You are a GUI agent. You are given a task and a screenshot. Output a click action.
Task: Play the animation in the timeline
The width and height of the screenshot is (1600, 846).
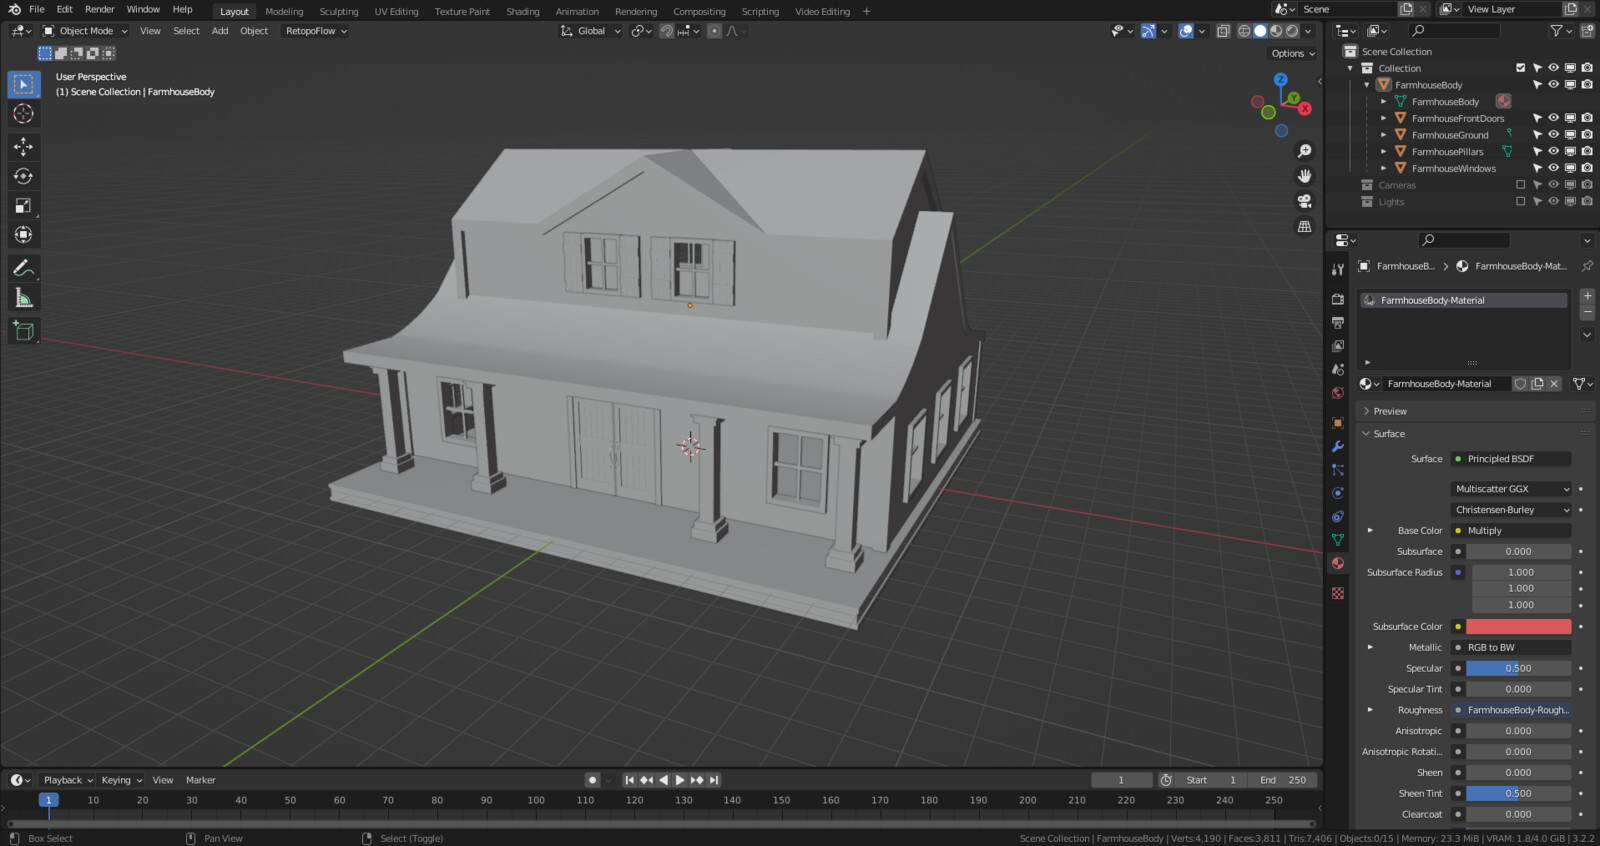(x=680, y=780)
